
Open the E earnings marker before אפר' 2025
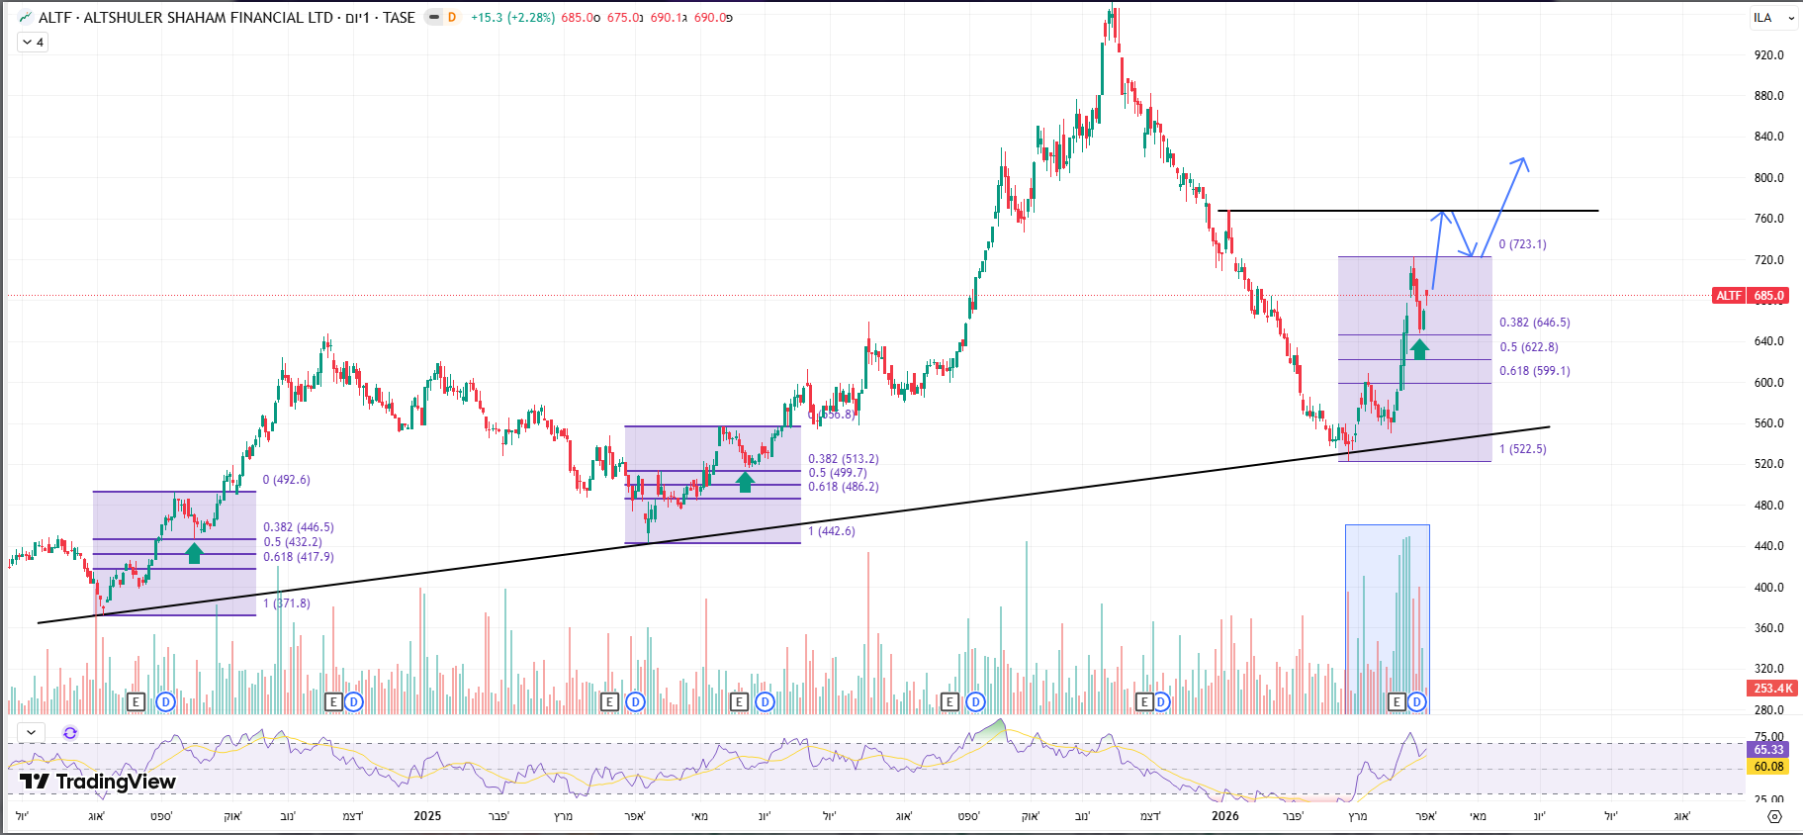click(608, 702)
